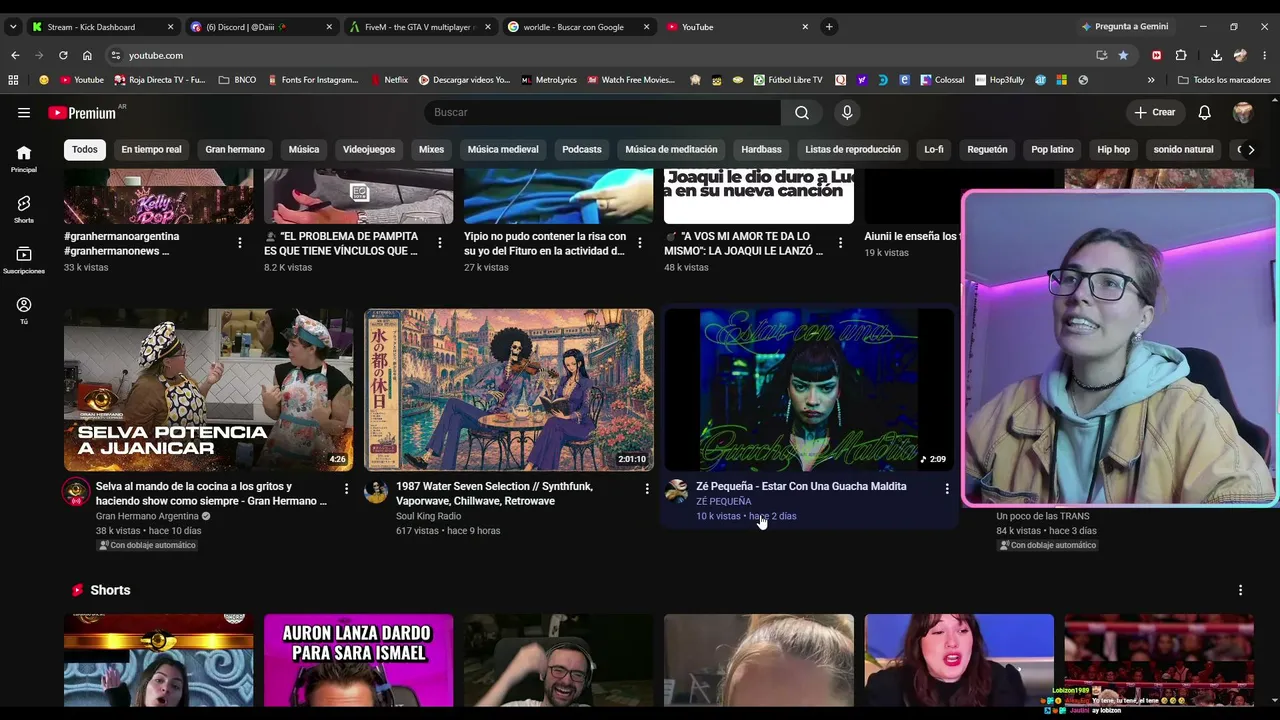Switch to the Discord browser tab
Screen dimensions: 1280x720
coord(260,27)
